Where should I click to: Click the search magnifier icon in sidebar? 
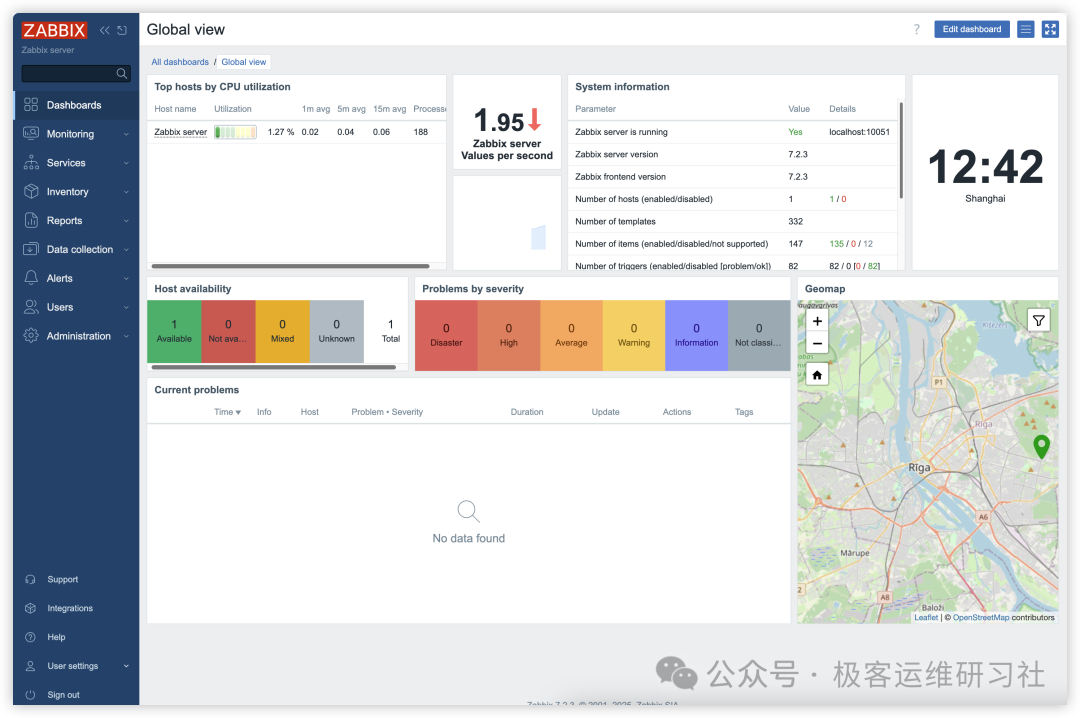(x=122, y=73)
